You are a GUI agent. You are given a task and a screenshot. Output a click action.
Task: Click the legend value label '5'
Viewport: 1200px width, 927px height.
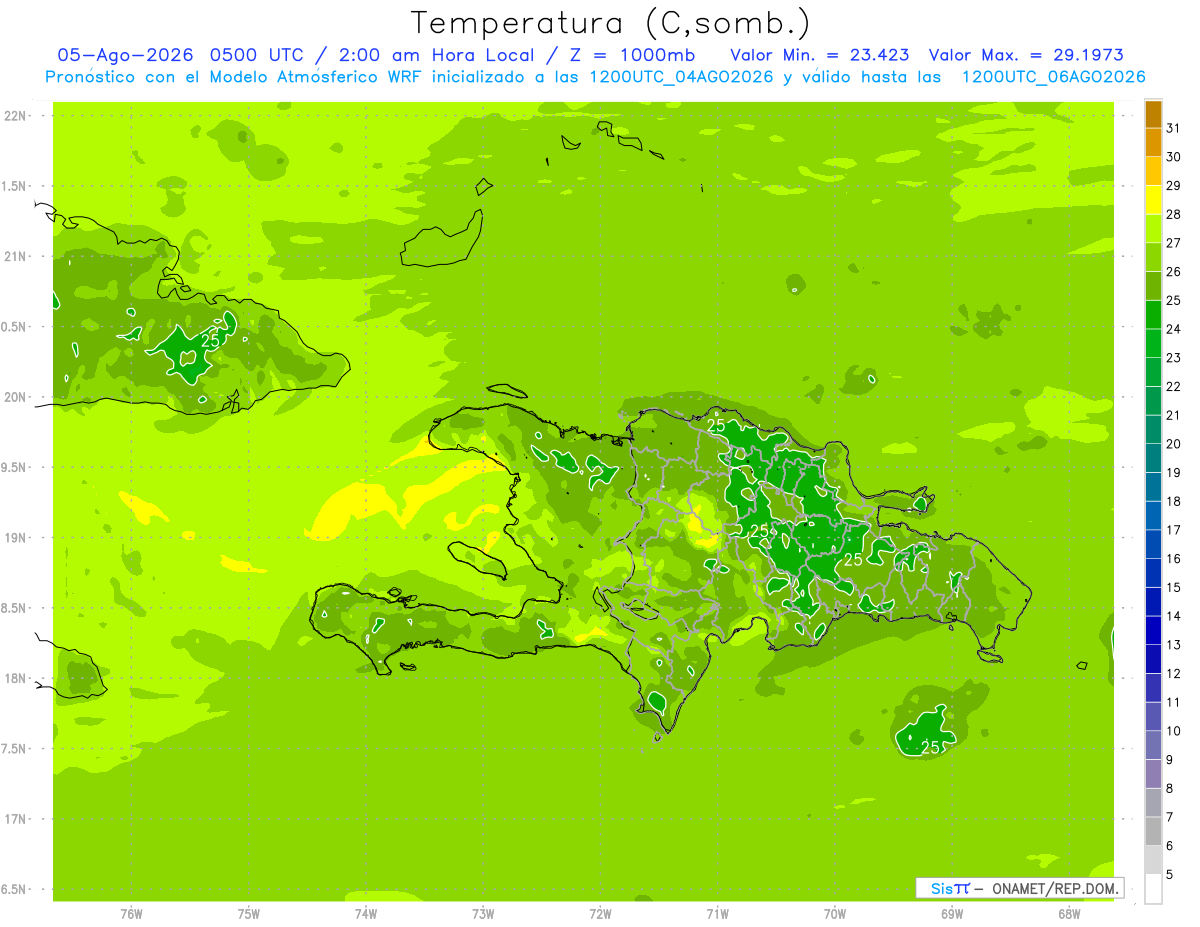[1170, 874]
